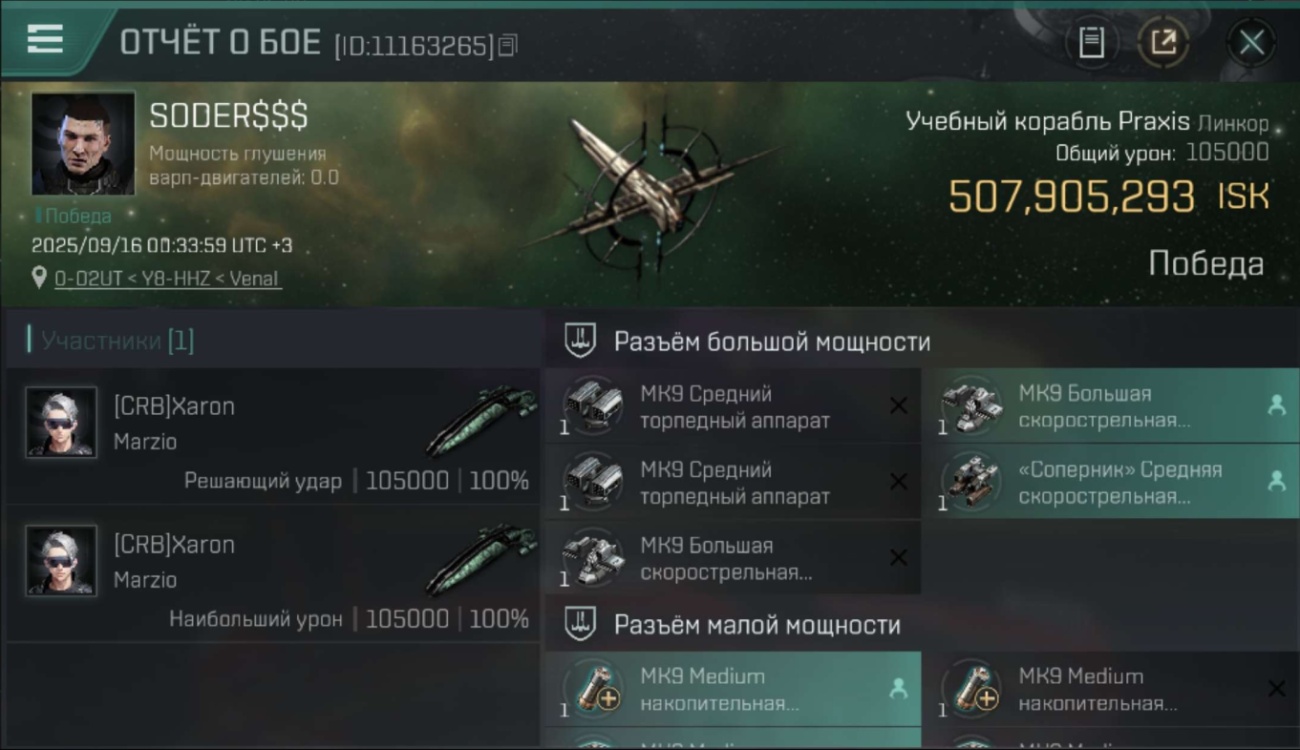Click the location pin icon
Screen dimensions: 1300x750
pos(39,277)
